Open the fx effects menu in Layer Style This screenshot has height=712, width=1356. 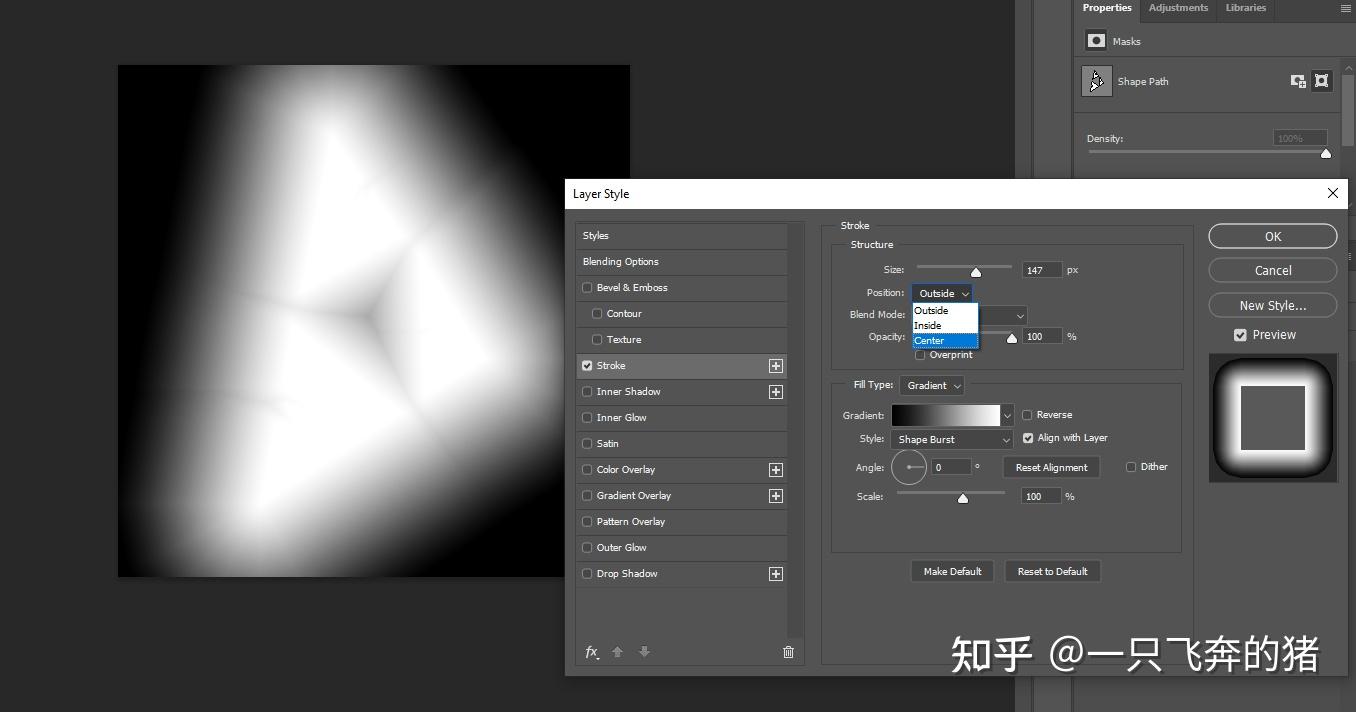592,652
